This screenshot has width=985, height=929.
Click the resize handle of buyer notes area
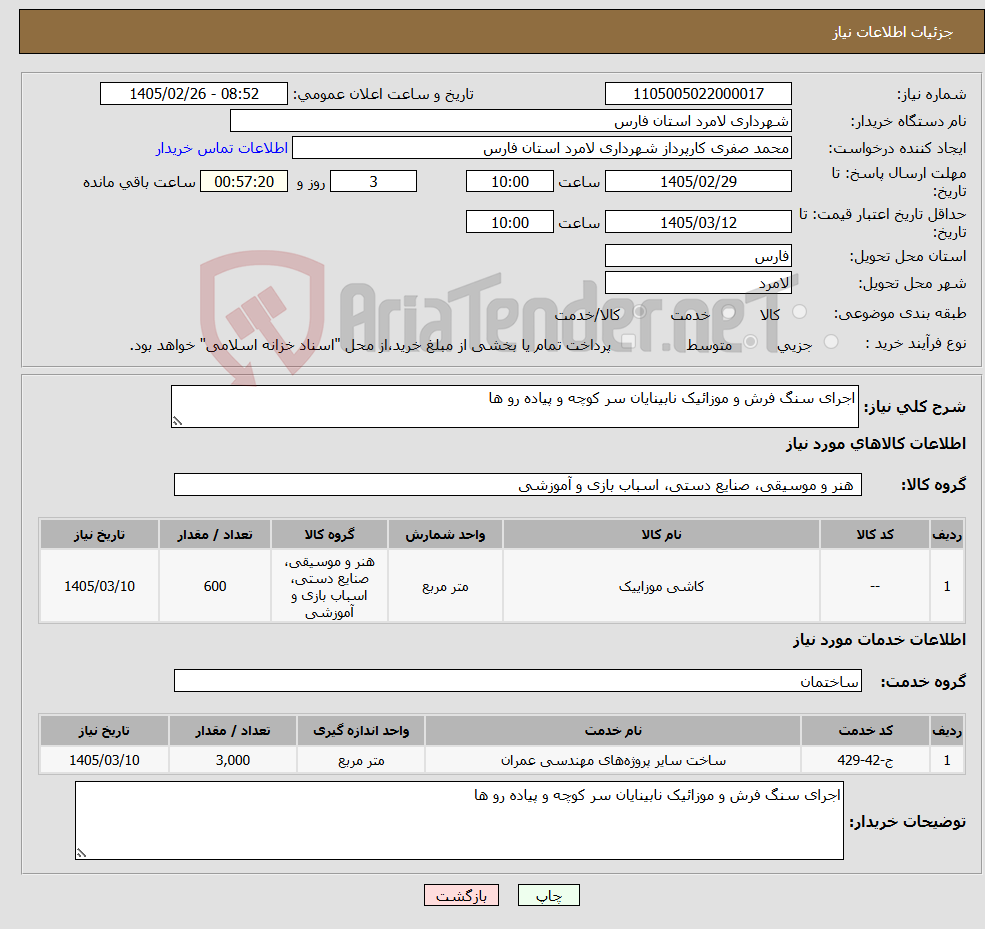[x=81, y=853]
